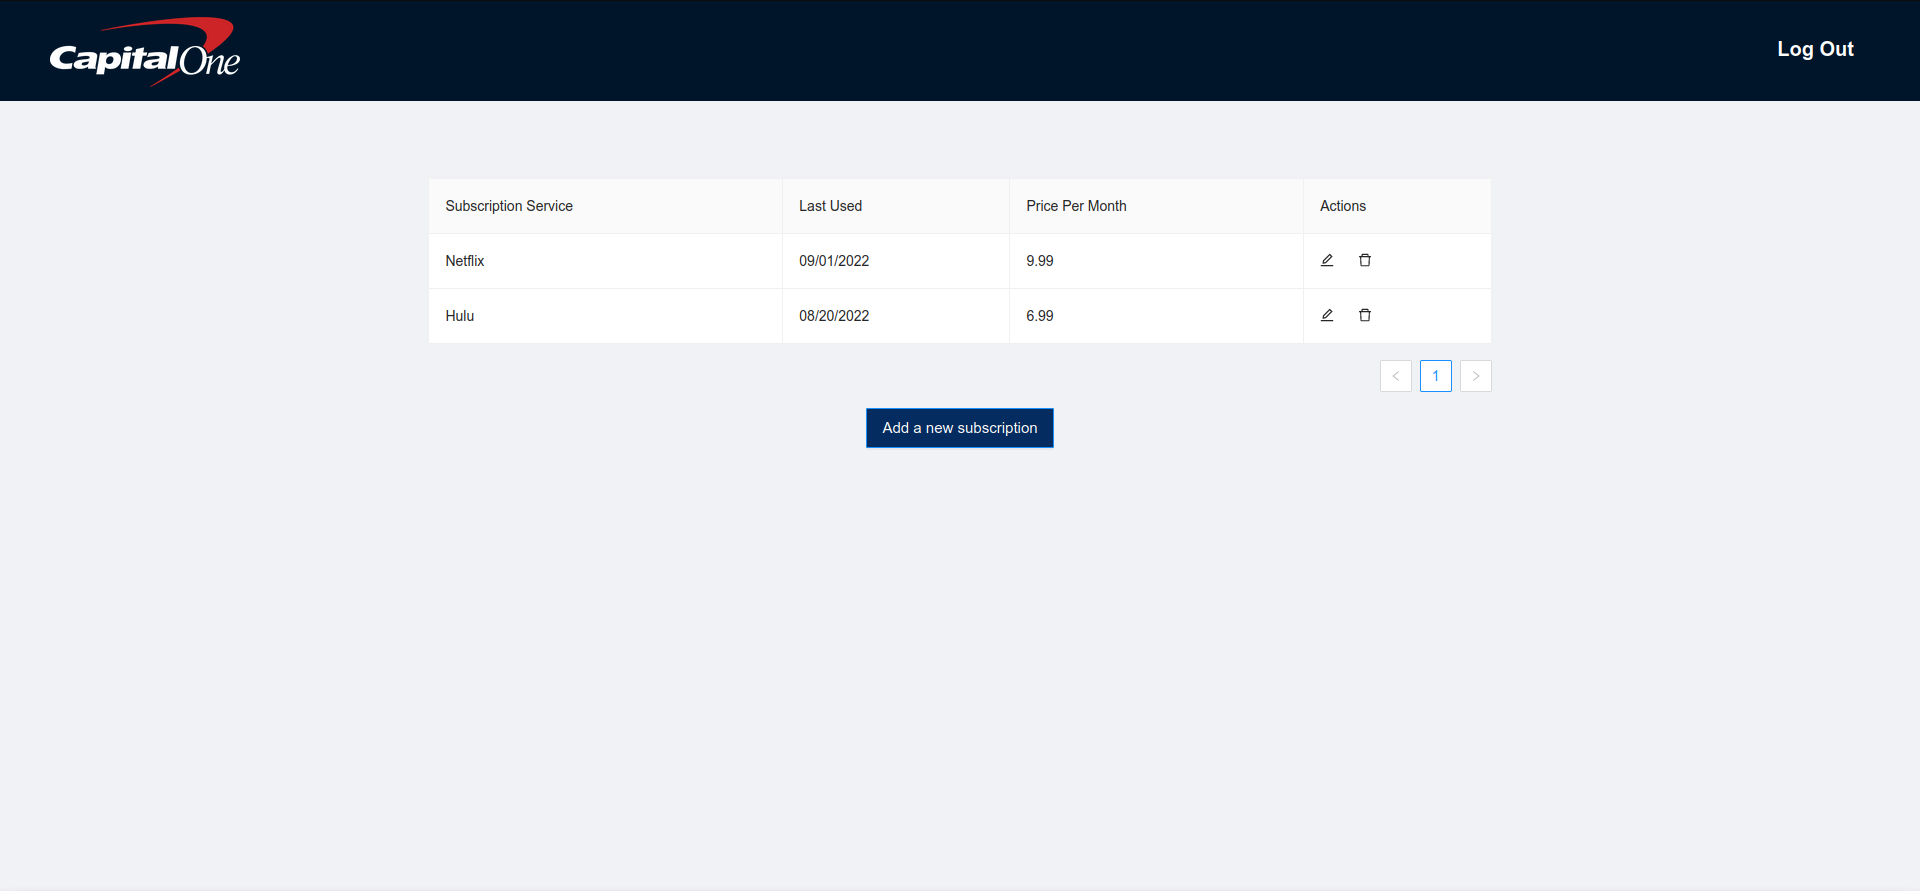Click the 9.99 price cell

pos(1156,261)
